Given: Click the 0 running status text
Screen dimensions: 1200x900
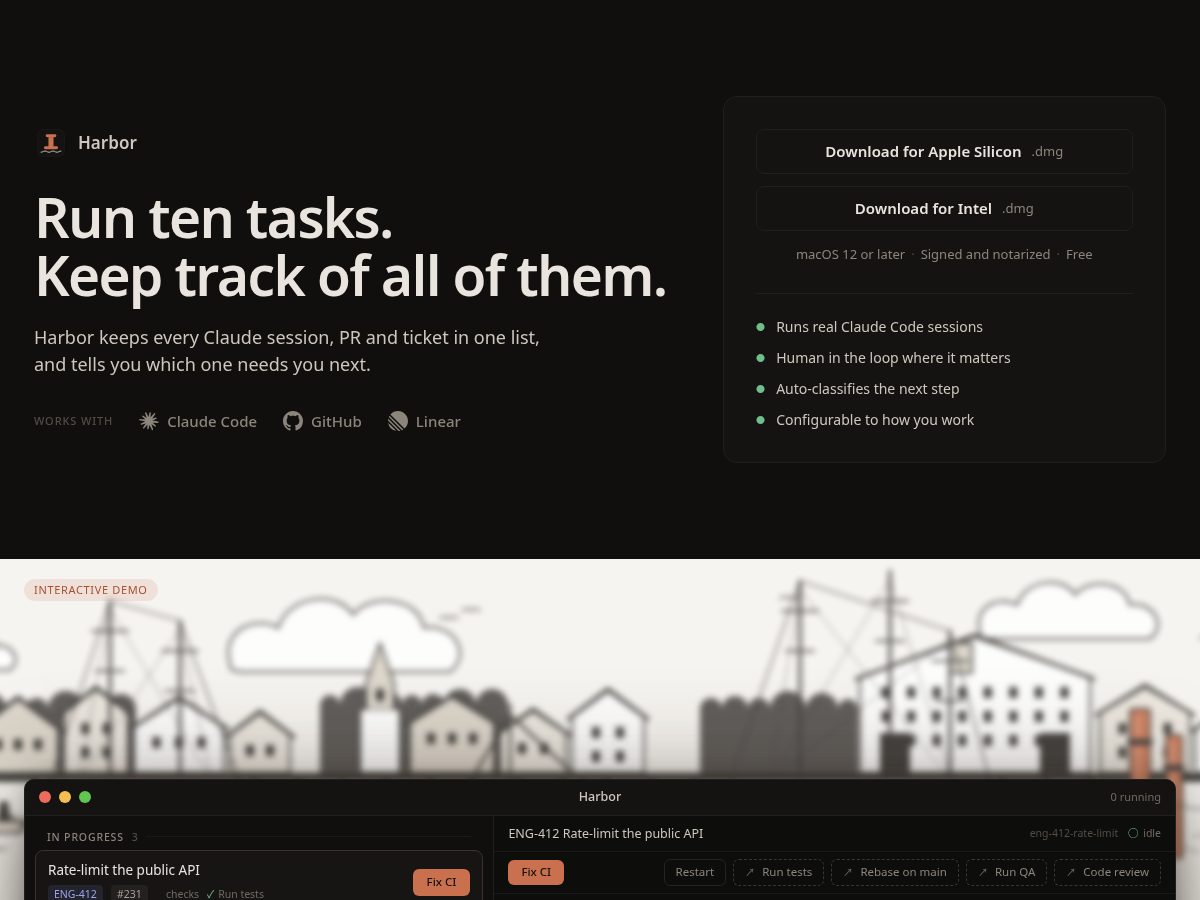Looking at the screenshot, I should click(1135, 797).
